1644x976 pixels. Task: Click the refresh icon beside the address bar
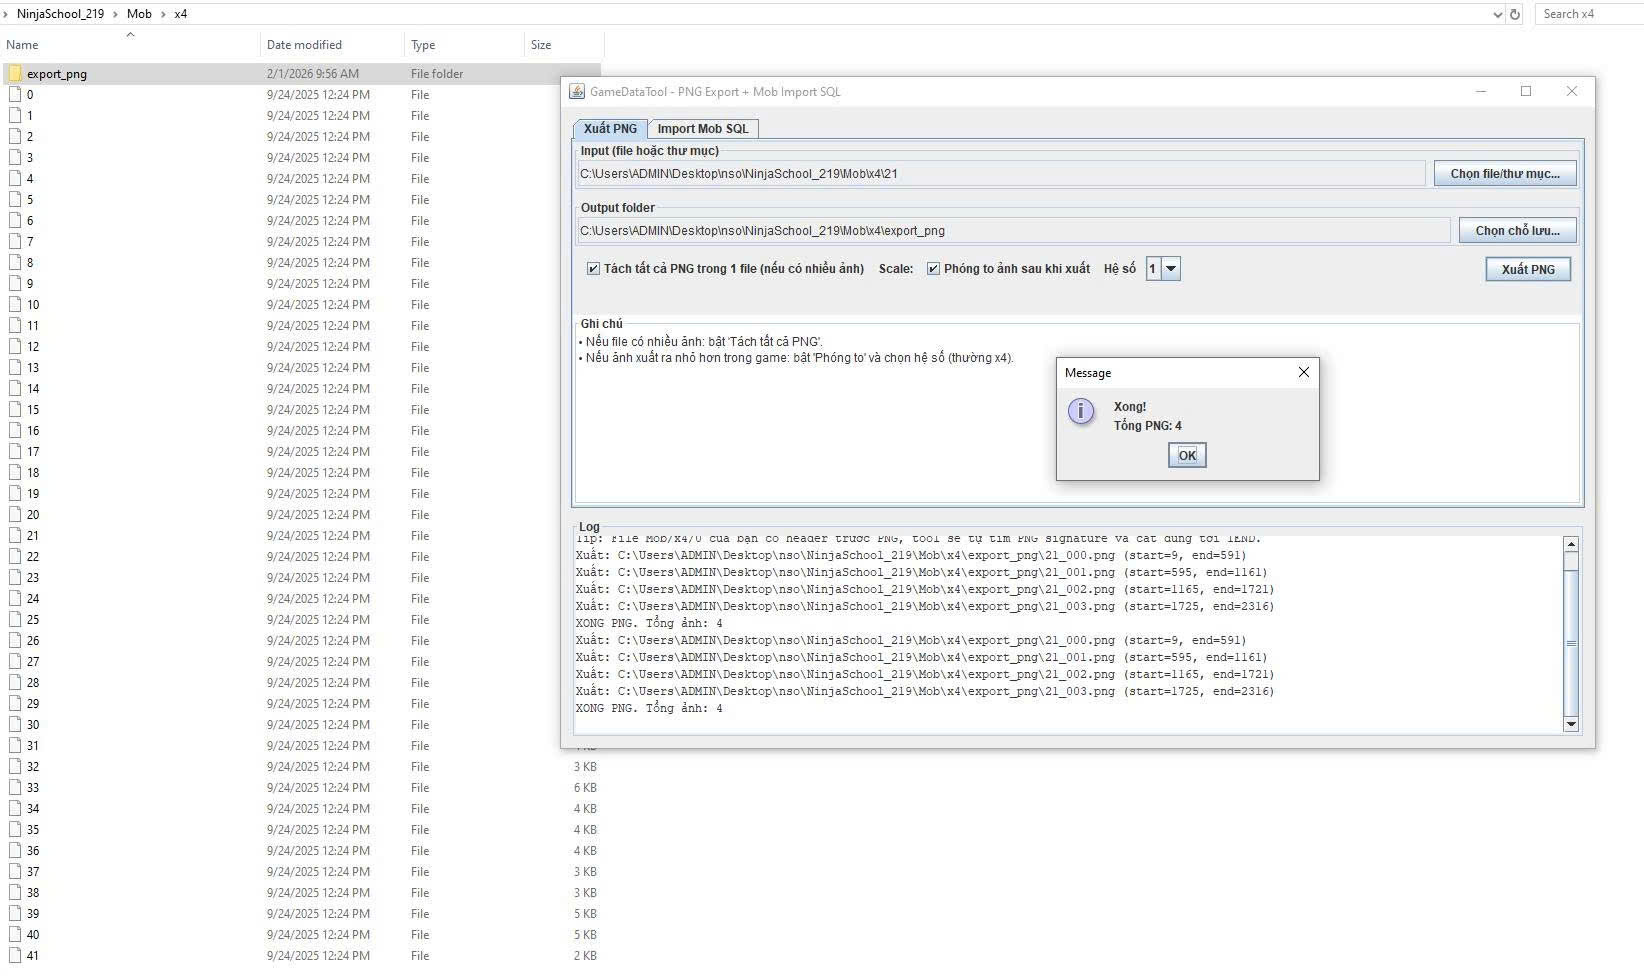(1514, 14)
